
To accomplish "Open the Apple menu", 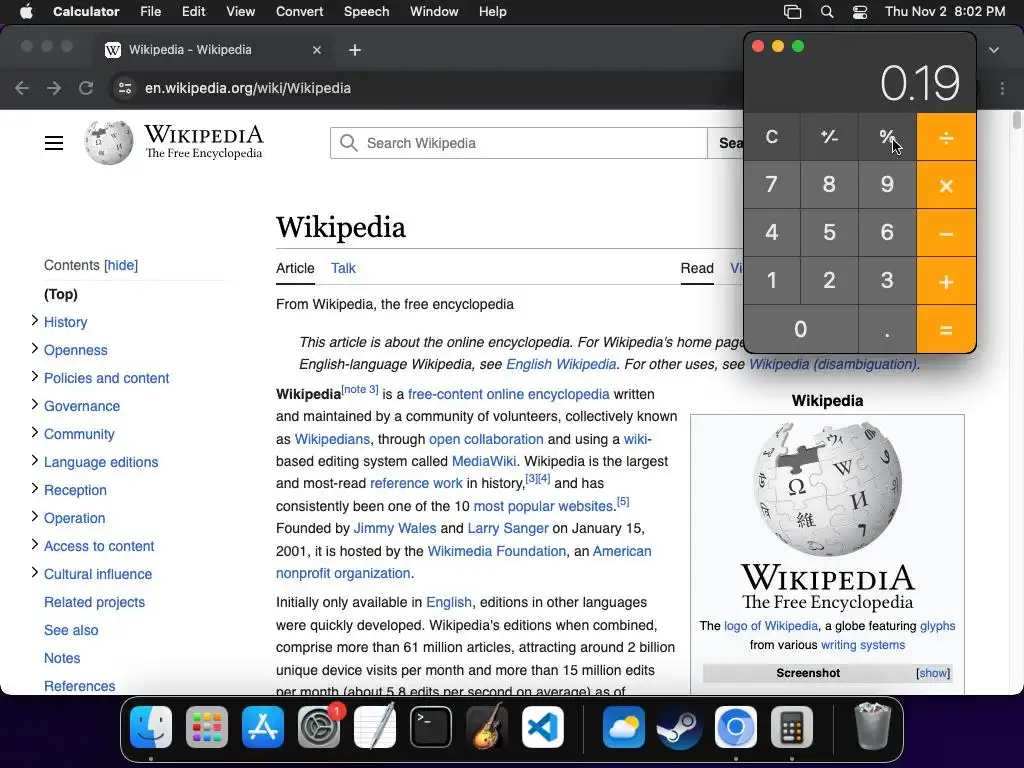I will [26, 12].
